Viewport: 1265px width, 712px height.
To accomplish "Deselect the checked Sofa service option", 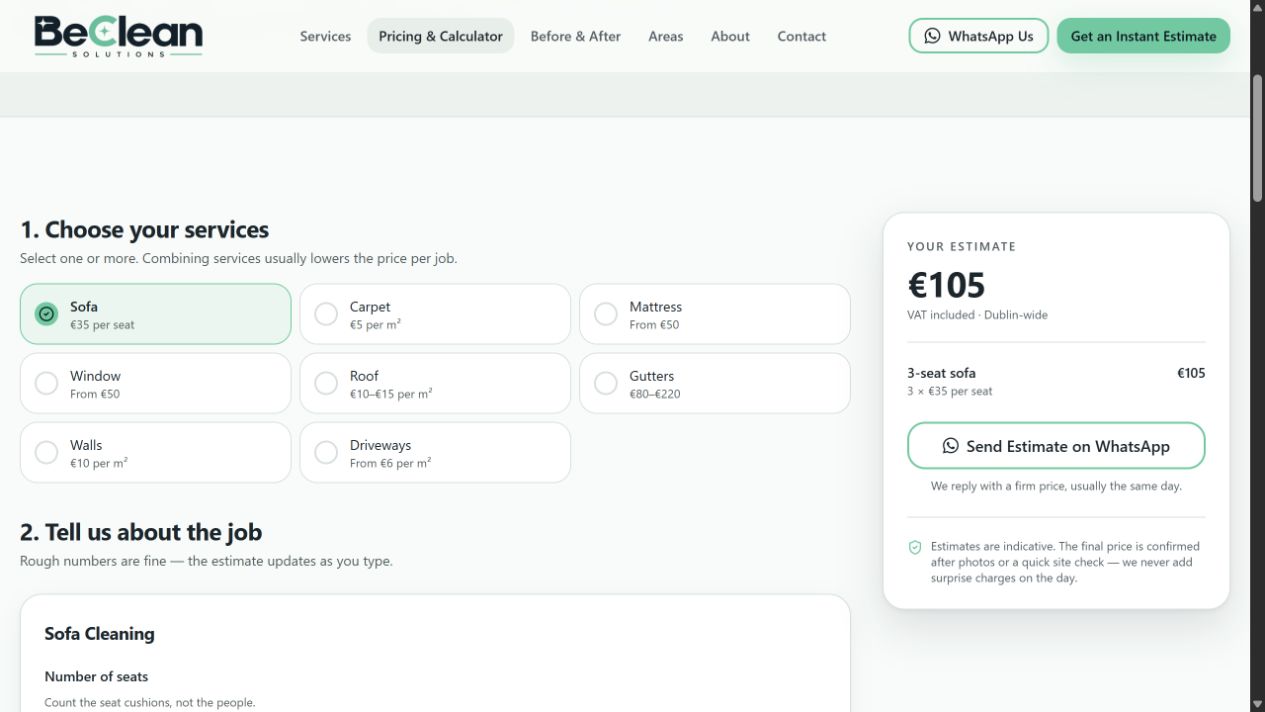I will [155, 314].
